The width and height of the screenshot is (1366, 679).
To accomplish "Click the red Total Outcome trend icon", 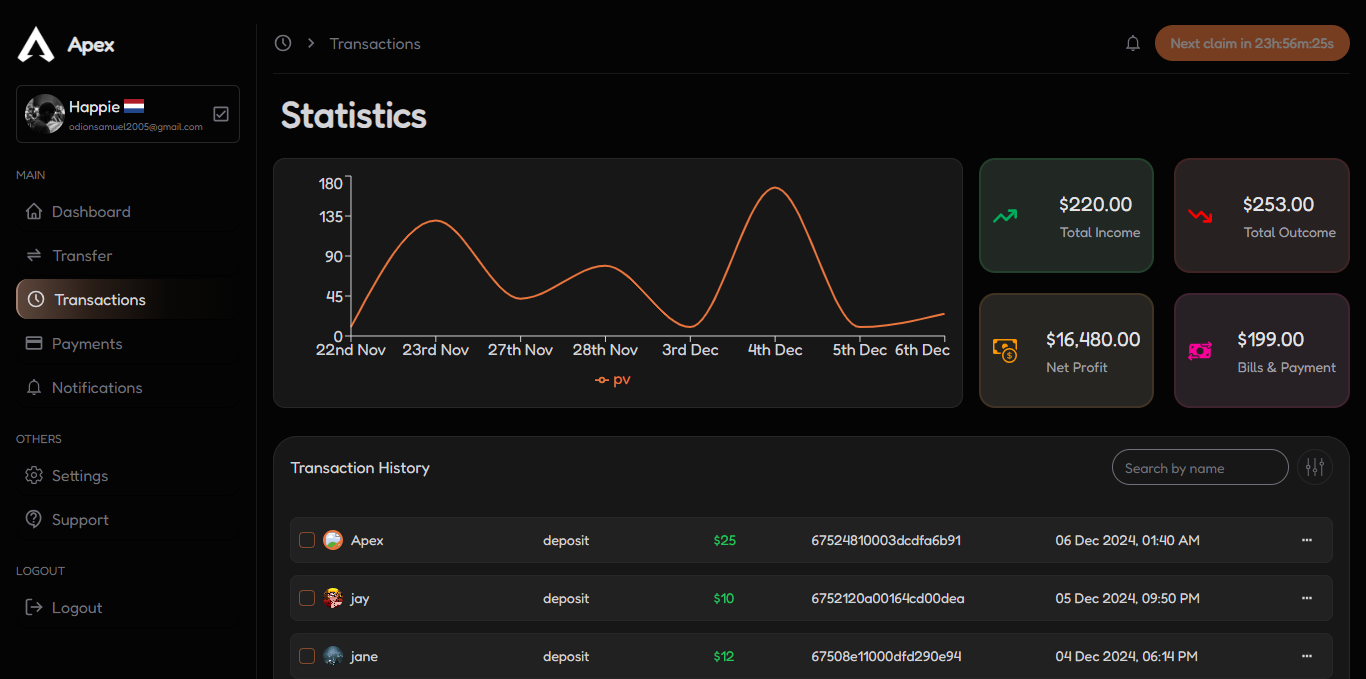I will point(1200,215).
